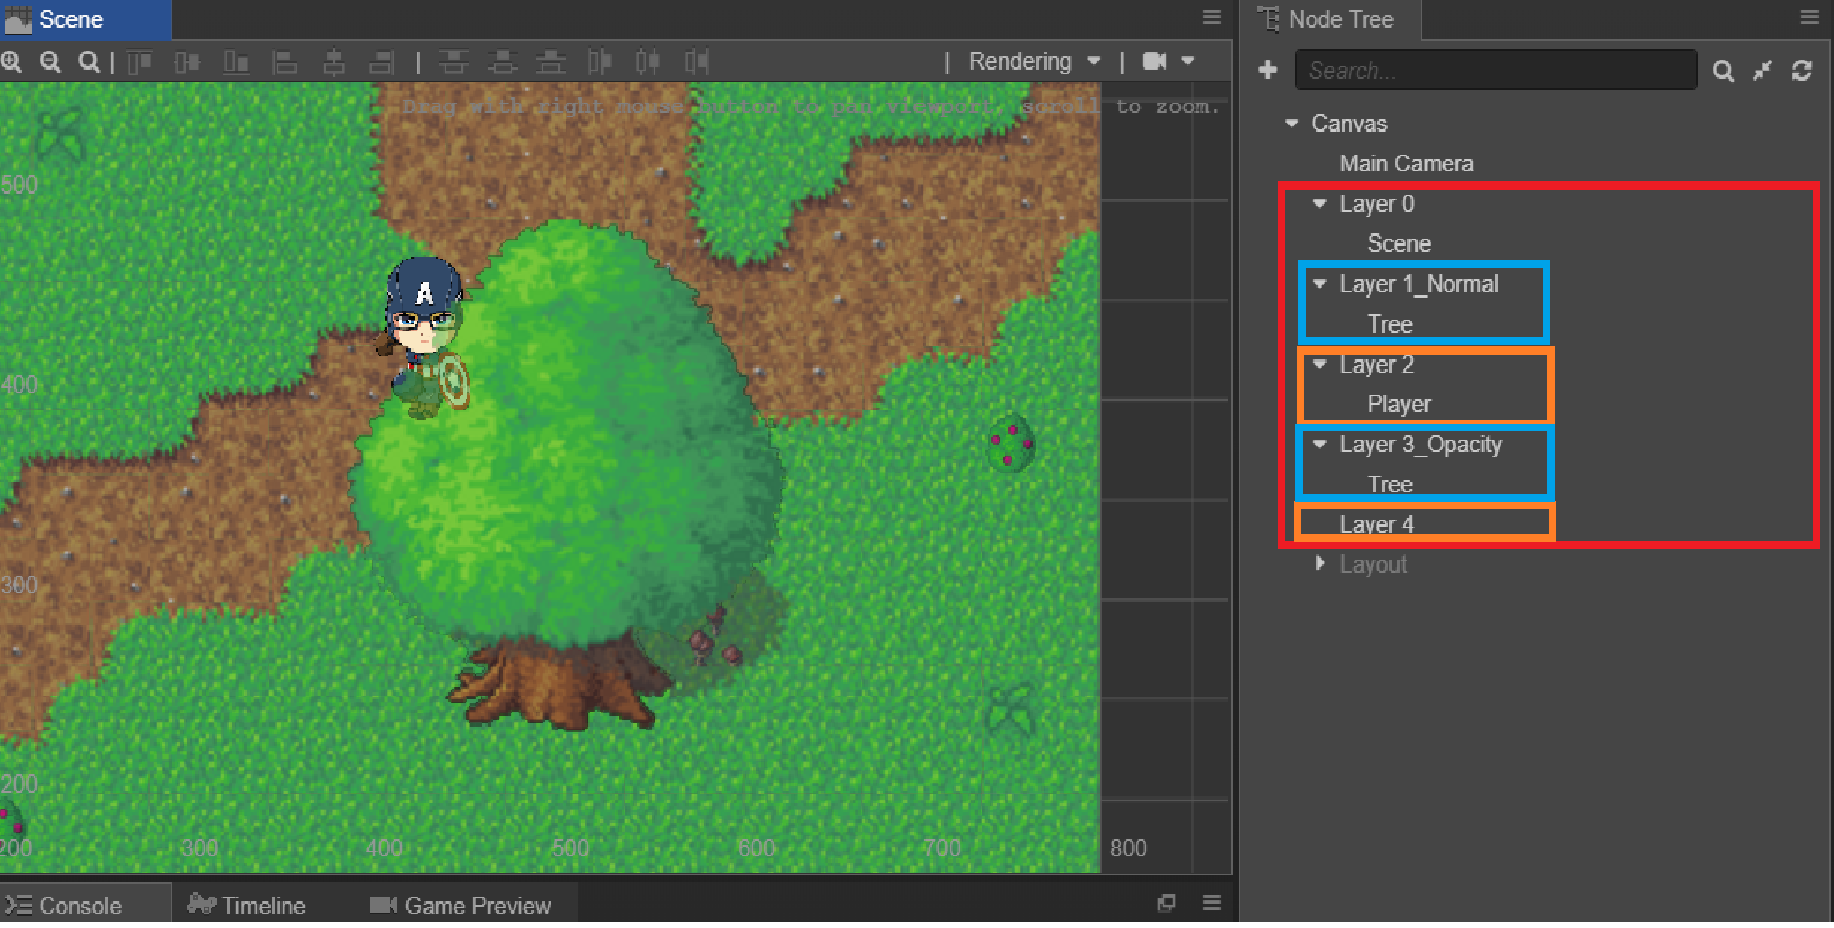
Task: Select the Scene node under Layer 0
Action: tap(1399, 244)
